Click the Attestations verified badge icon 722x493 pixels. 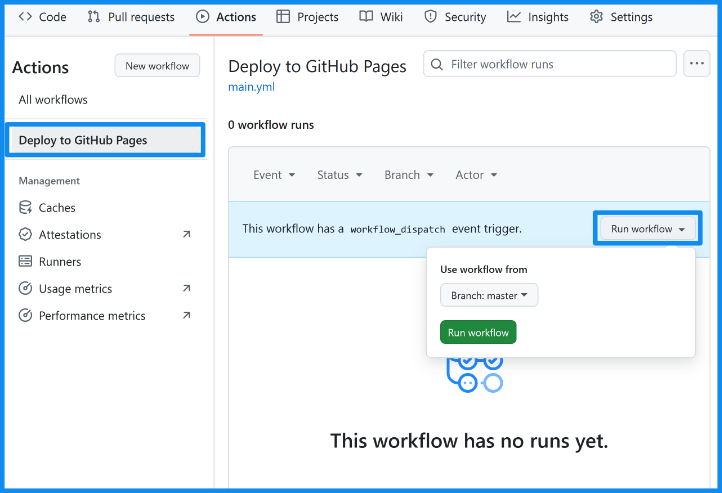coord(26,235)
